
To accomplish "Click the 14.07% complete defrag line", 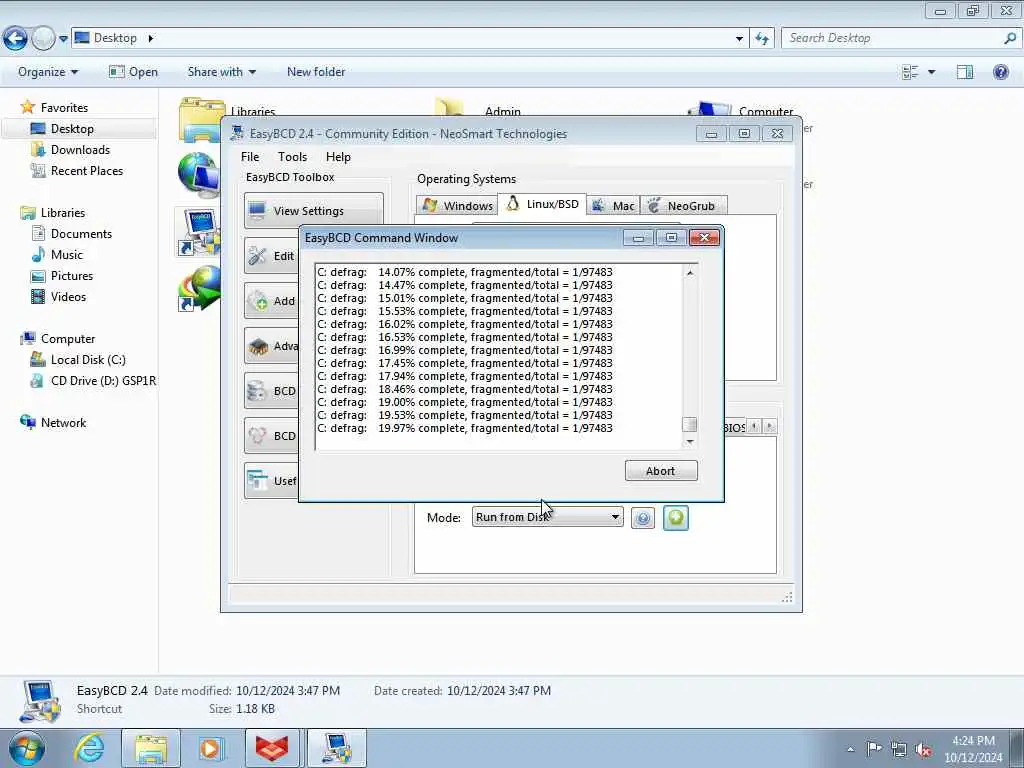I will [465, 272].
